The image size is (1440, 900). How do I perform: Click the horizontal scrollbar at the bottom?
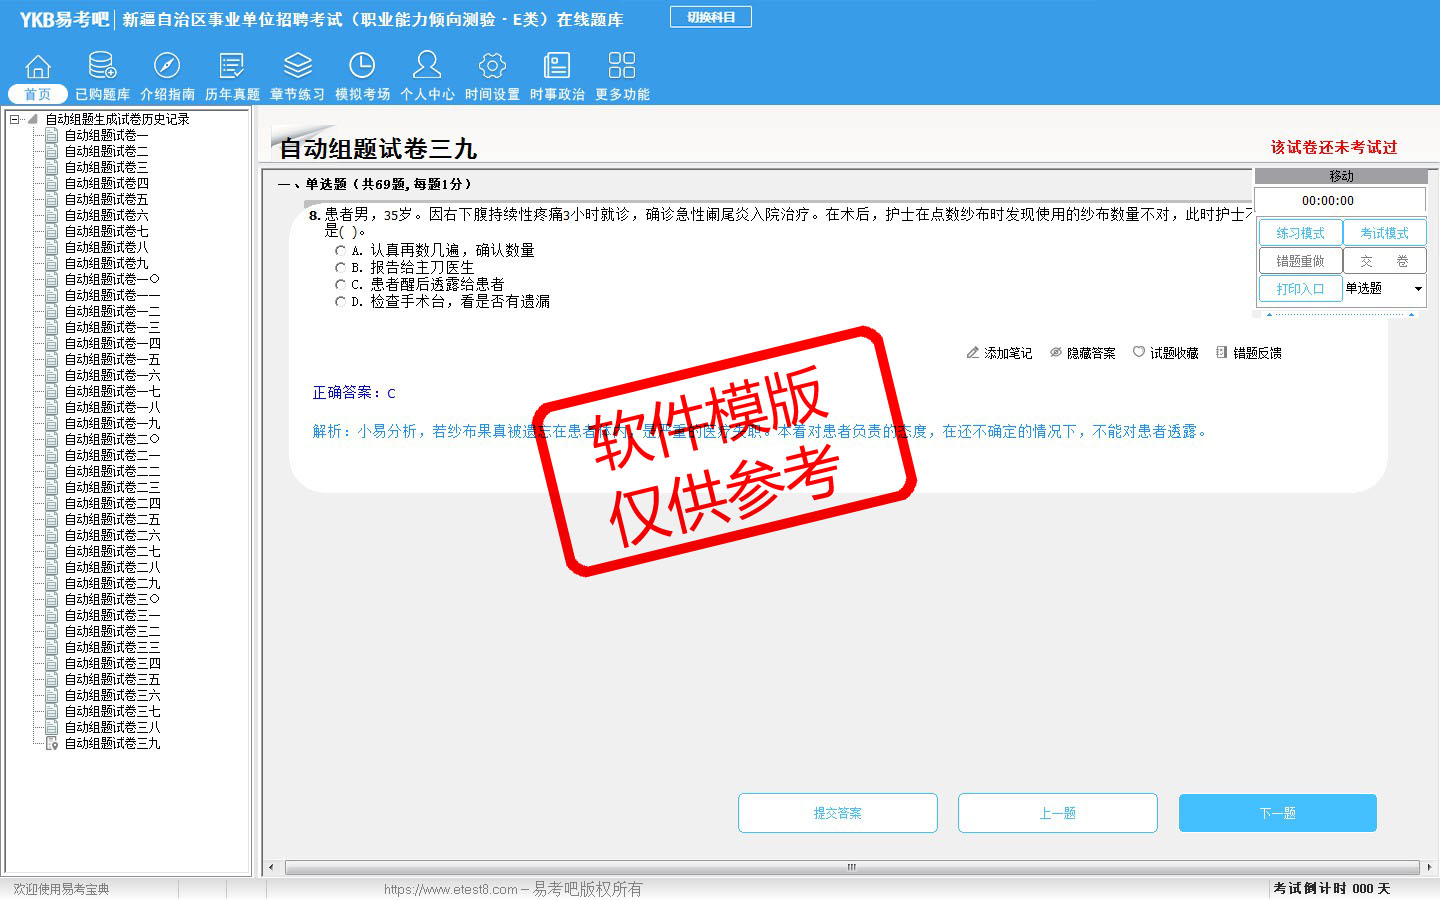click(x=850, y=867)
